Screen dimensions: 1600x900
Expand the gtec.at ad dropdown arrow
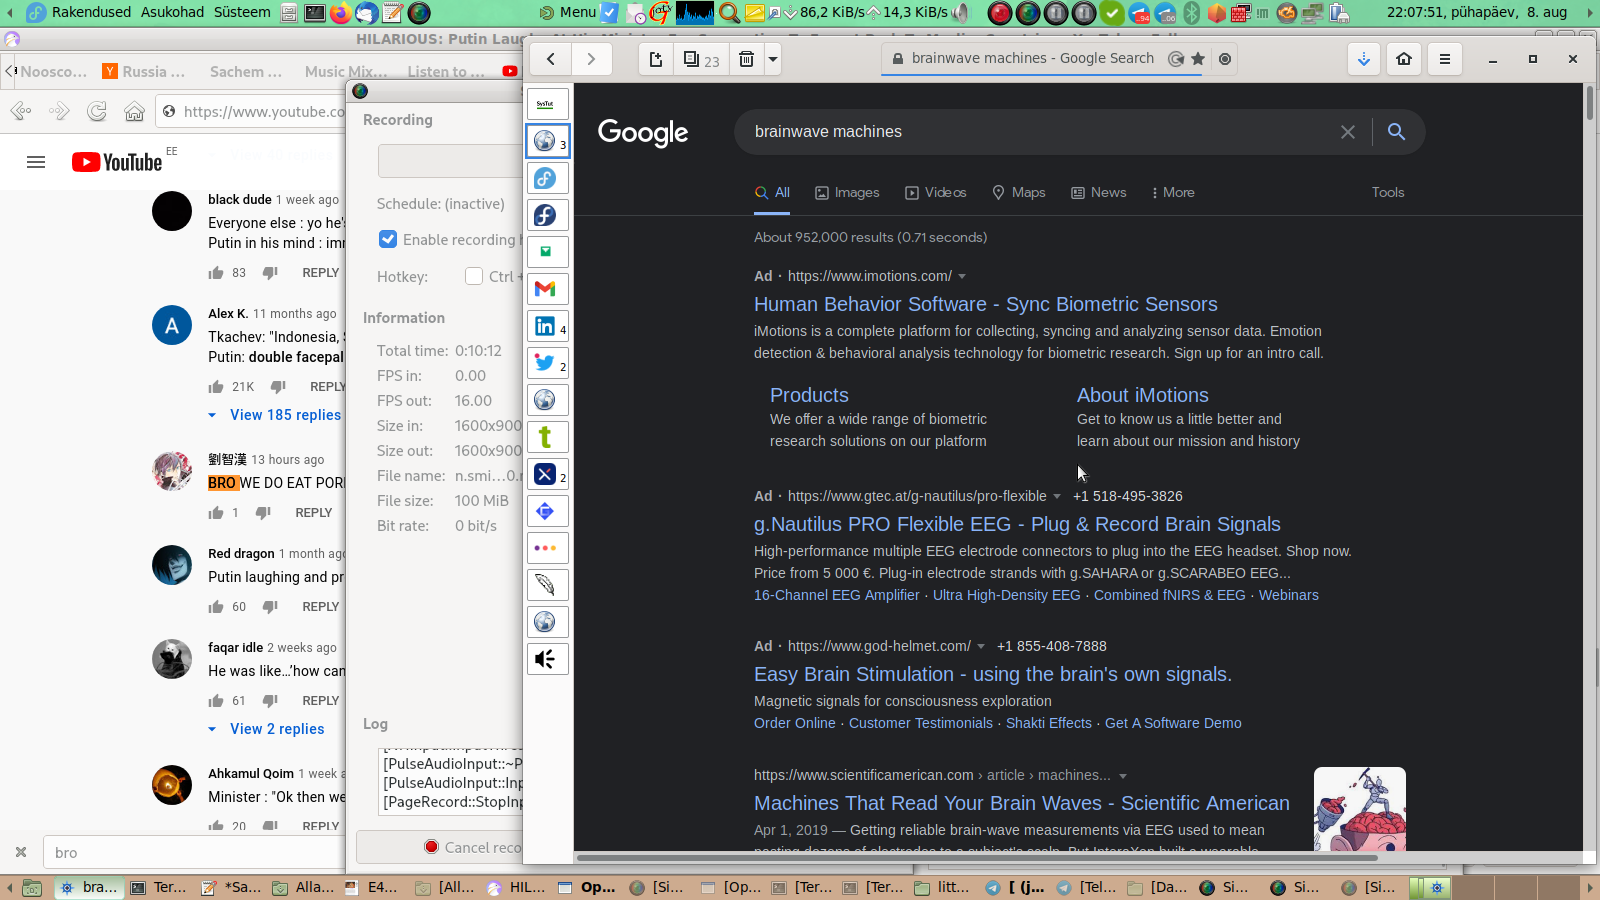coord(1057,497)
